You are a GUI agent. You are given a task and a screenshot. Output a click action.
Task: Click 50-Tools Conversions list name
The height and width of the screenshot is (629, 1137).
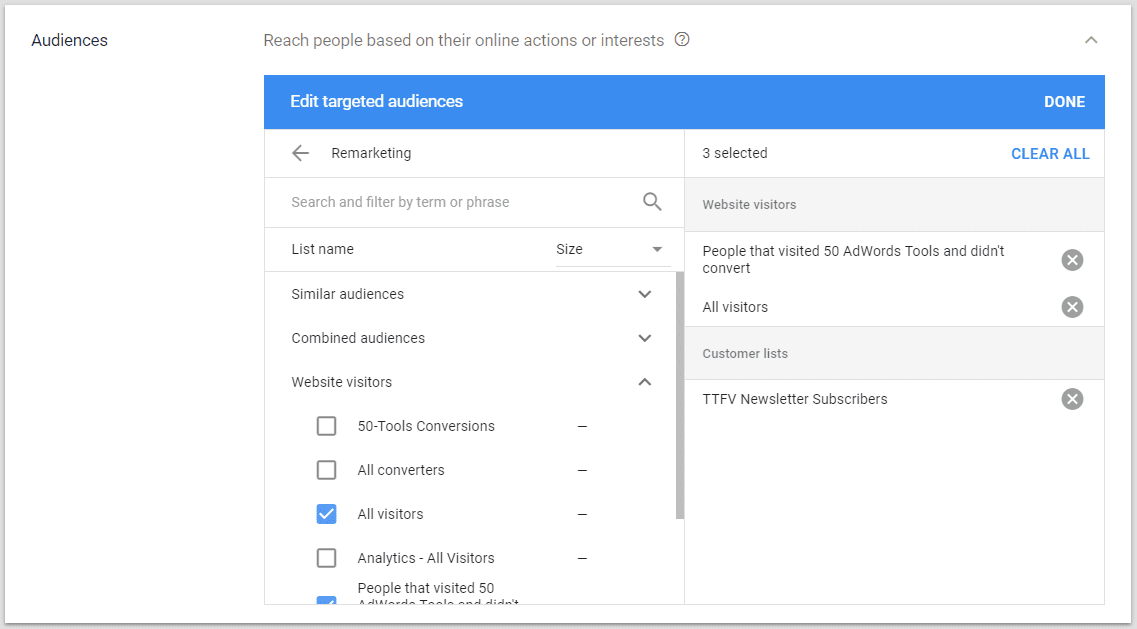[x=426, y=426]
